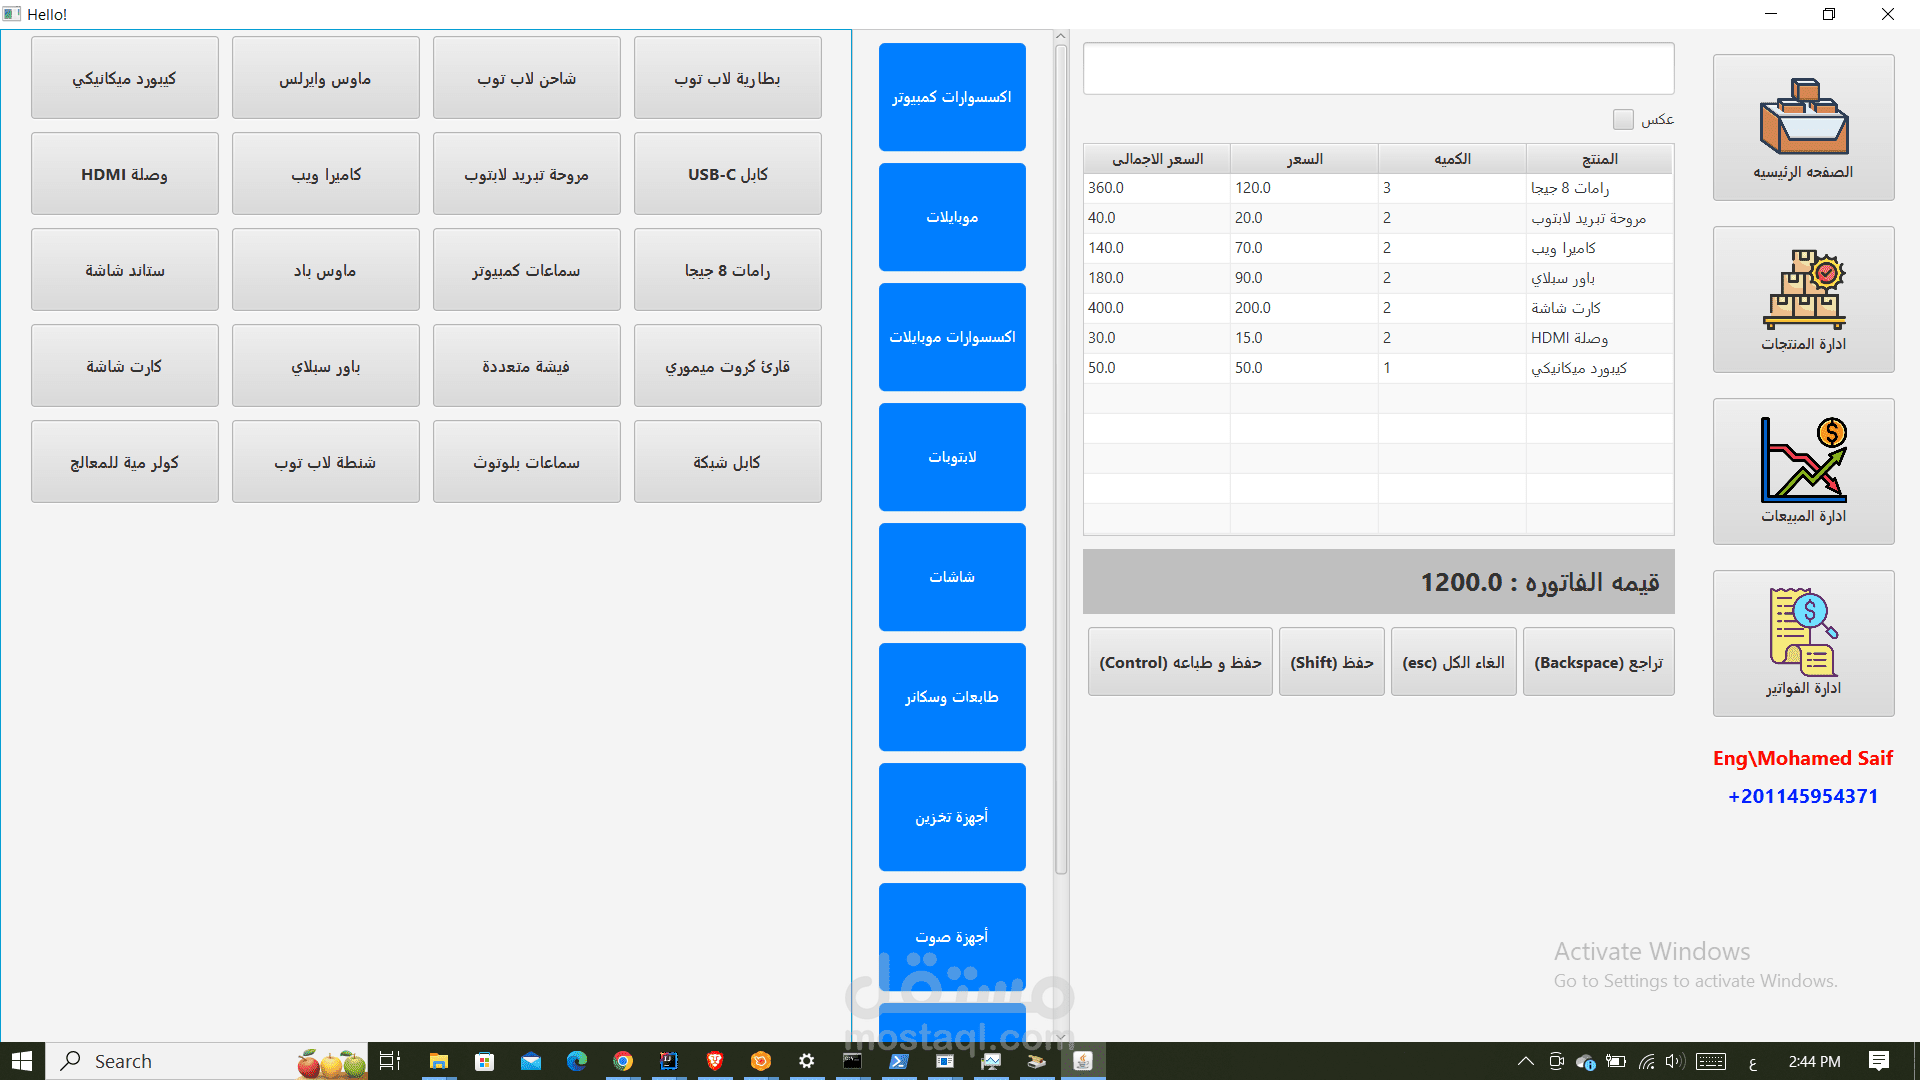Select رامات 8 جيجا invoice row
1920x1080 pixels.
pos(1378,188)
